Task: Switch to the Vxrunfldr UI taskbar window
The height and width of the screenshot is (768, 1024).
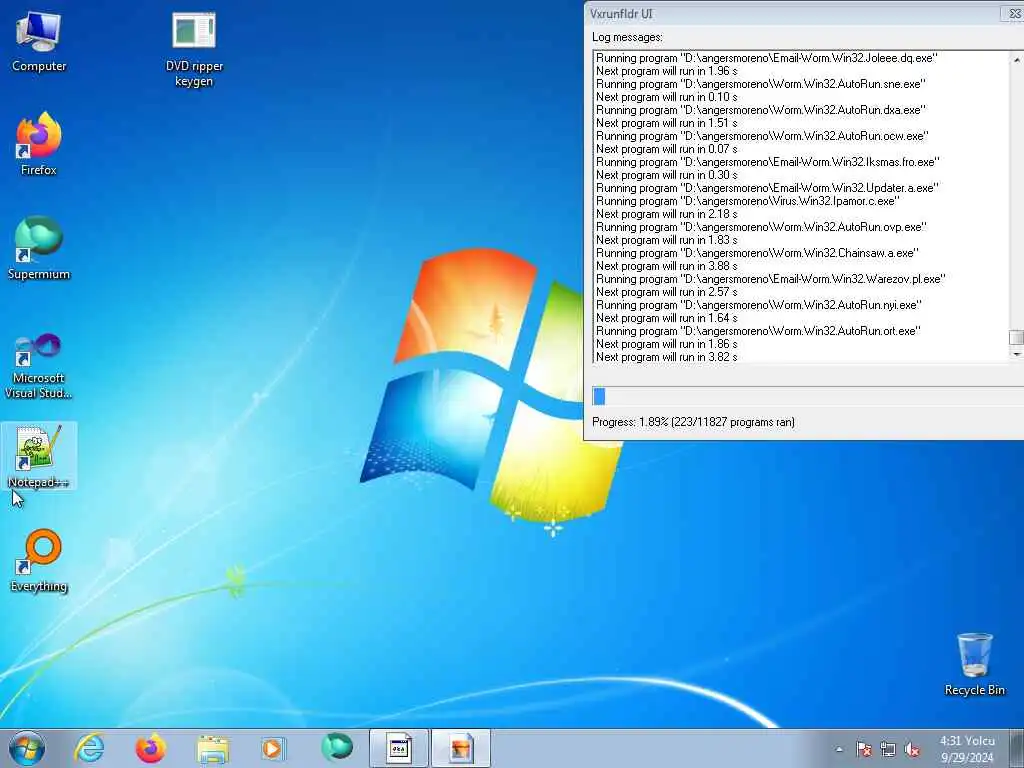Action: click(399, 748)
